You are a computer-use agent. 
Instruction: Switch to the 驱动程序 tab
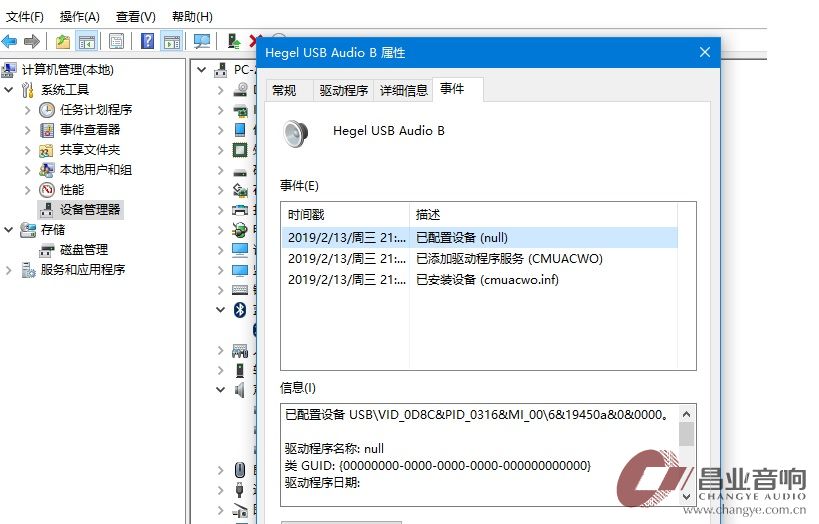(343, 90)
